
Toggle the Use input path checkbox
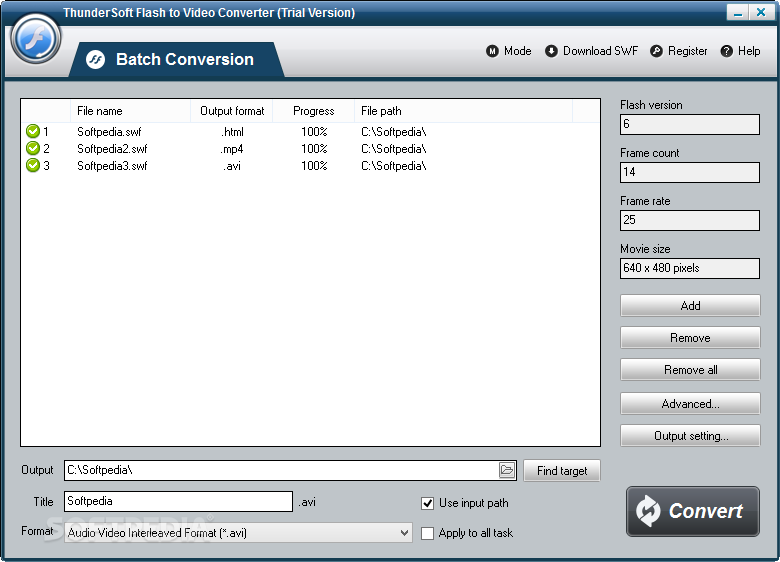[x=427, y=503]
